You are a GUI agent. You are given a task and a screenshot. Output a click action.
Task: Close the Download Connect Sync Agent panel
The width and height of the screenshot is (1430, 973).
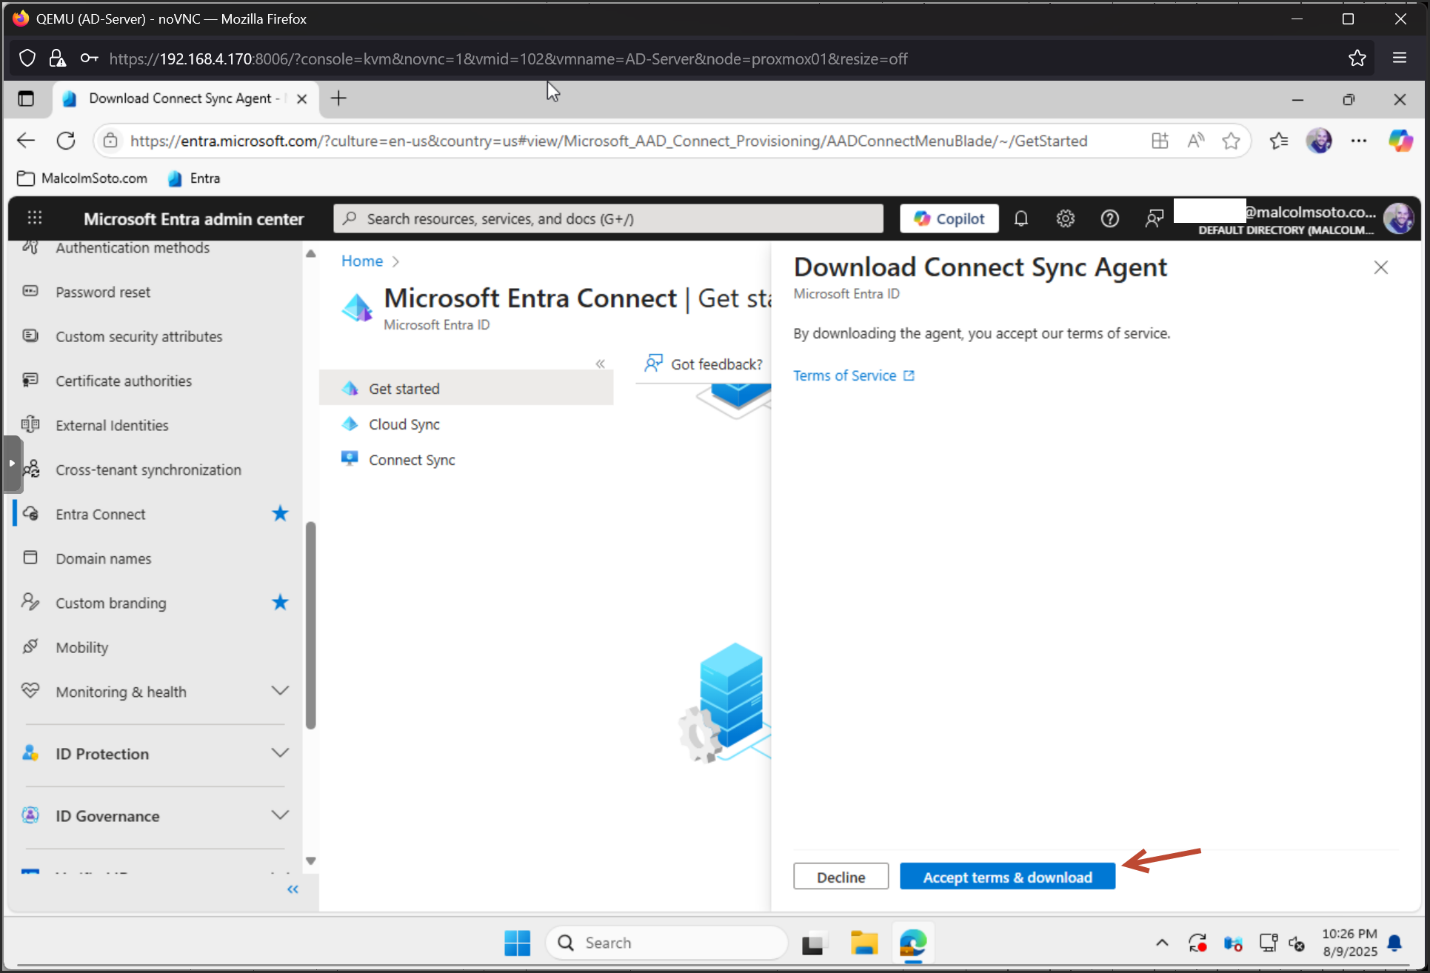[1381, 267]
